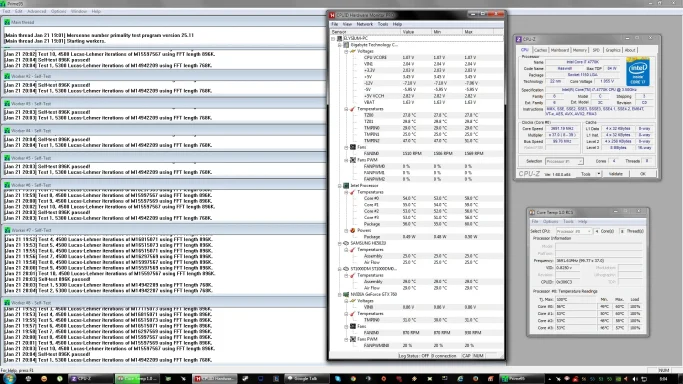
Task: Click the Intel Processor chip icon
Action: pos(346,185)
